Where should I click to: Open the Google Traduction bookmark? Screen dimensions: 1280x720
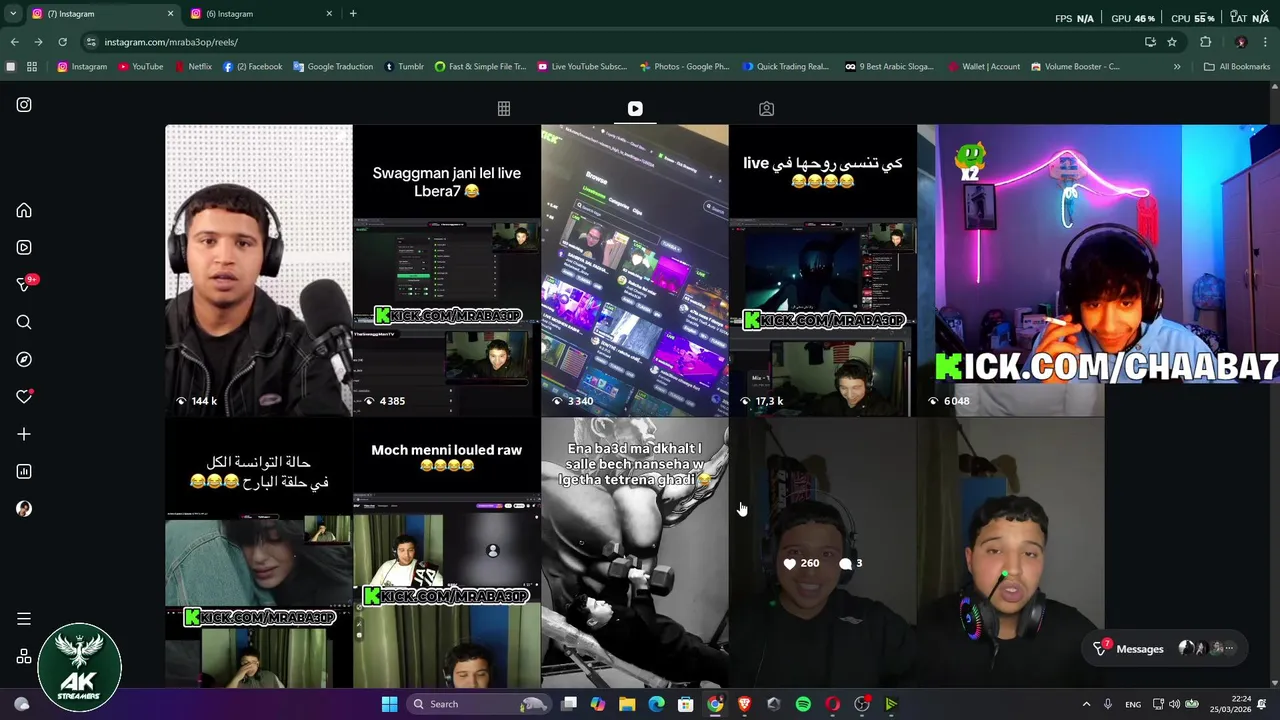[x=332, y=67]
